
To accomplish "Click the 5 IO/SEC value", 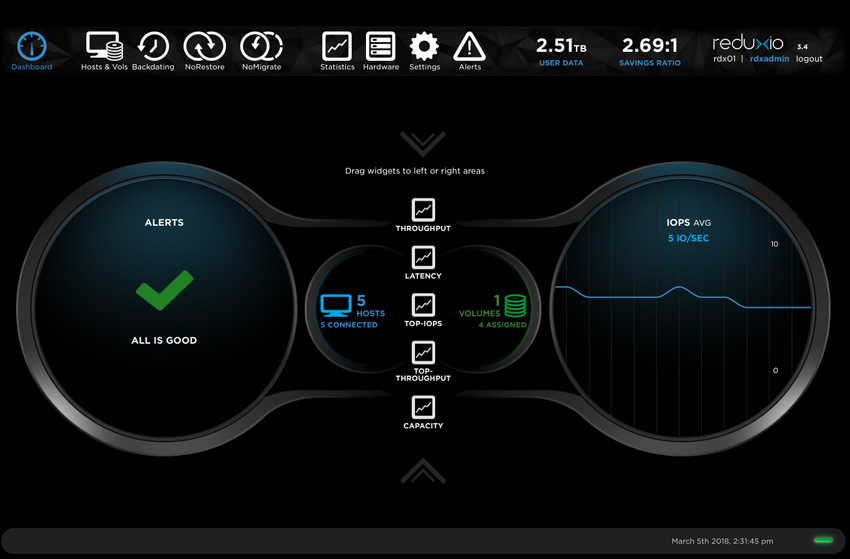I will pos(688,238).
